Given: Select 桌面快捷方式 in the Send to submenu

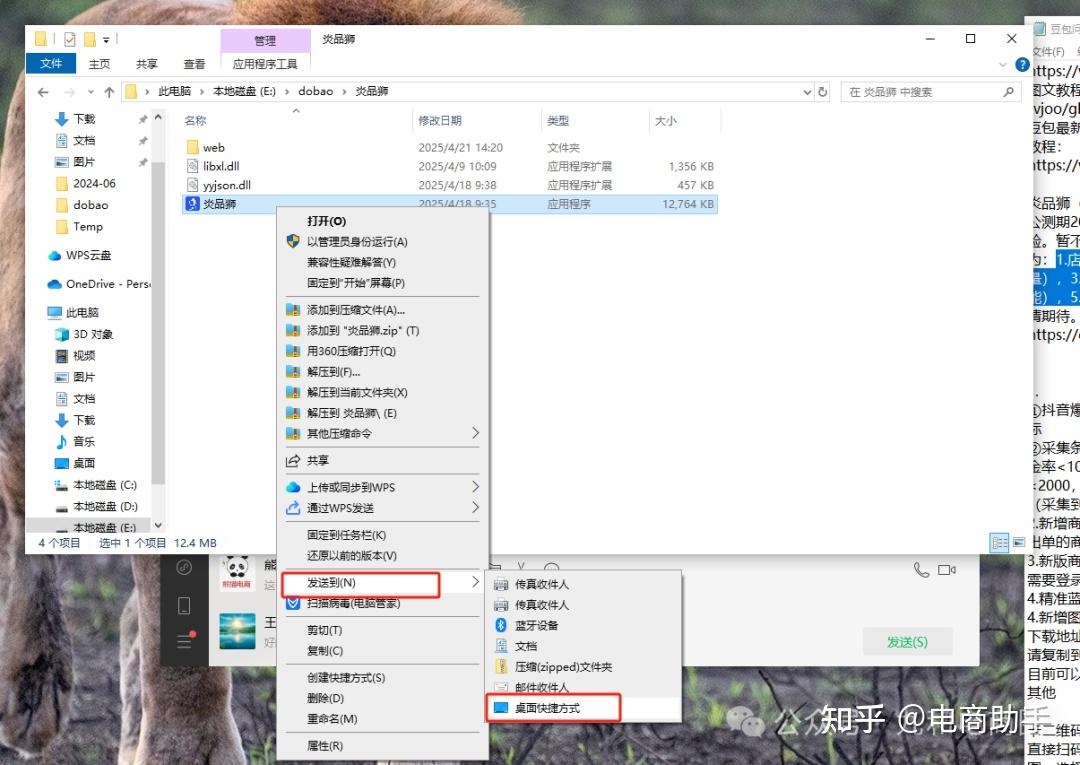Looking at the screenshot, I should click(546, 708).
